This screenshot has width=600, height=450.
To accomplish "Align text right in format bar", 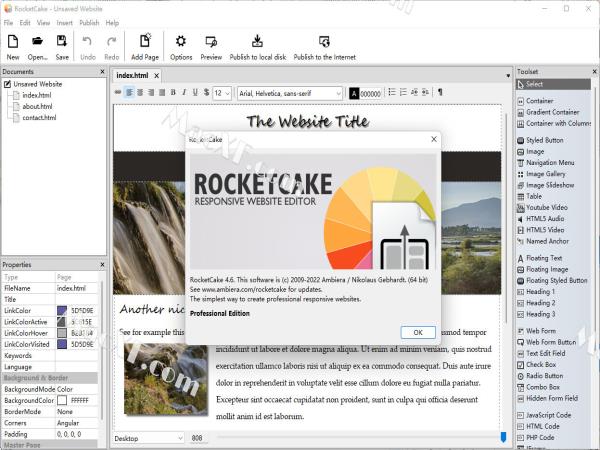I will pos(151,93).
